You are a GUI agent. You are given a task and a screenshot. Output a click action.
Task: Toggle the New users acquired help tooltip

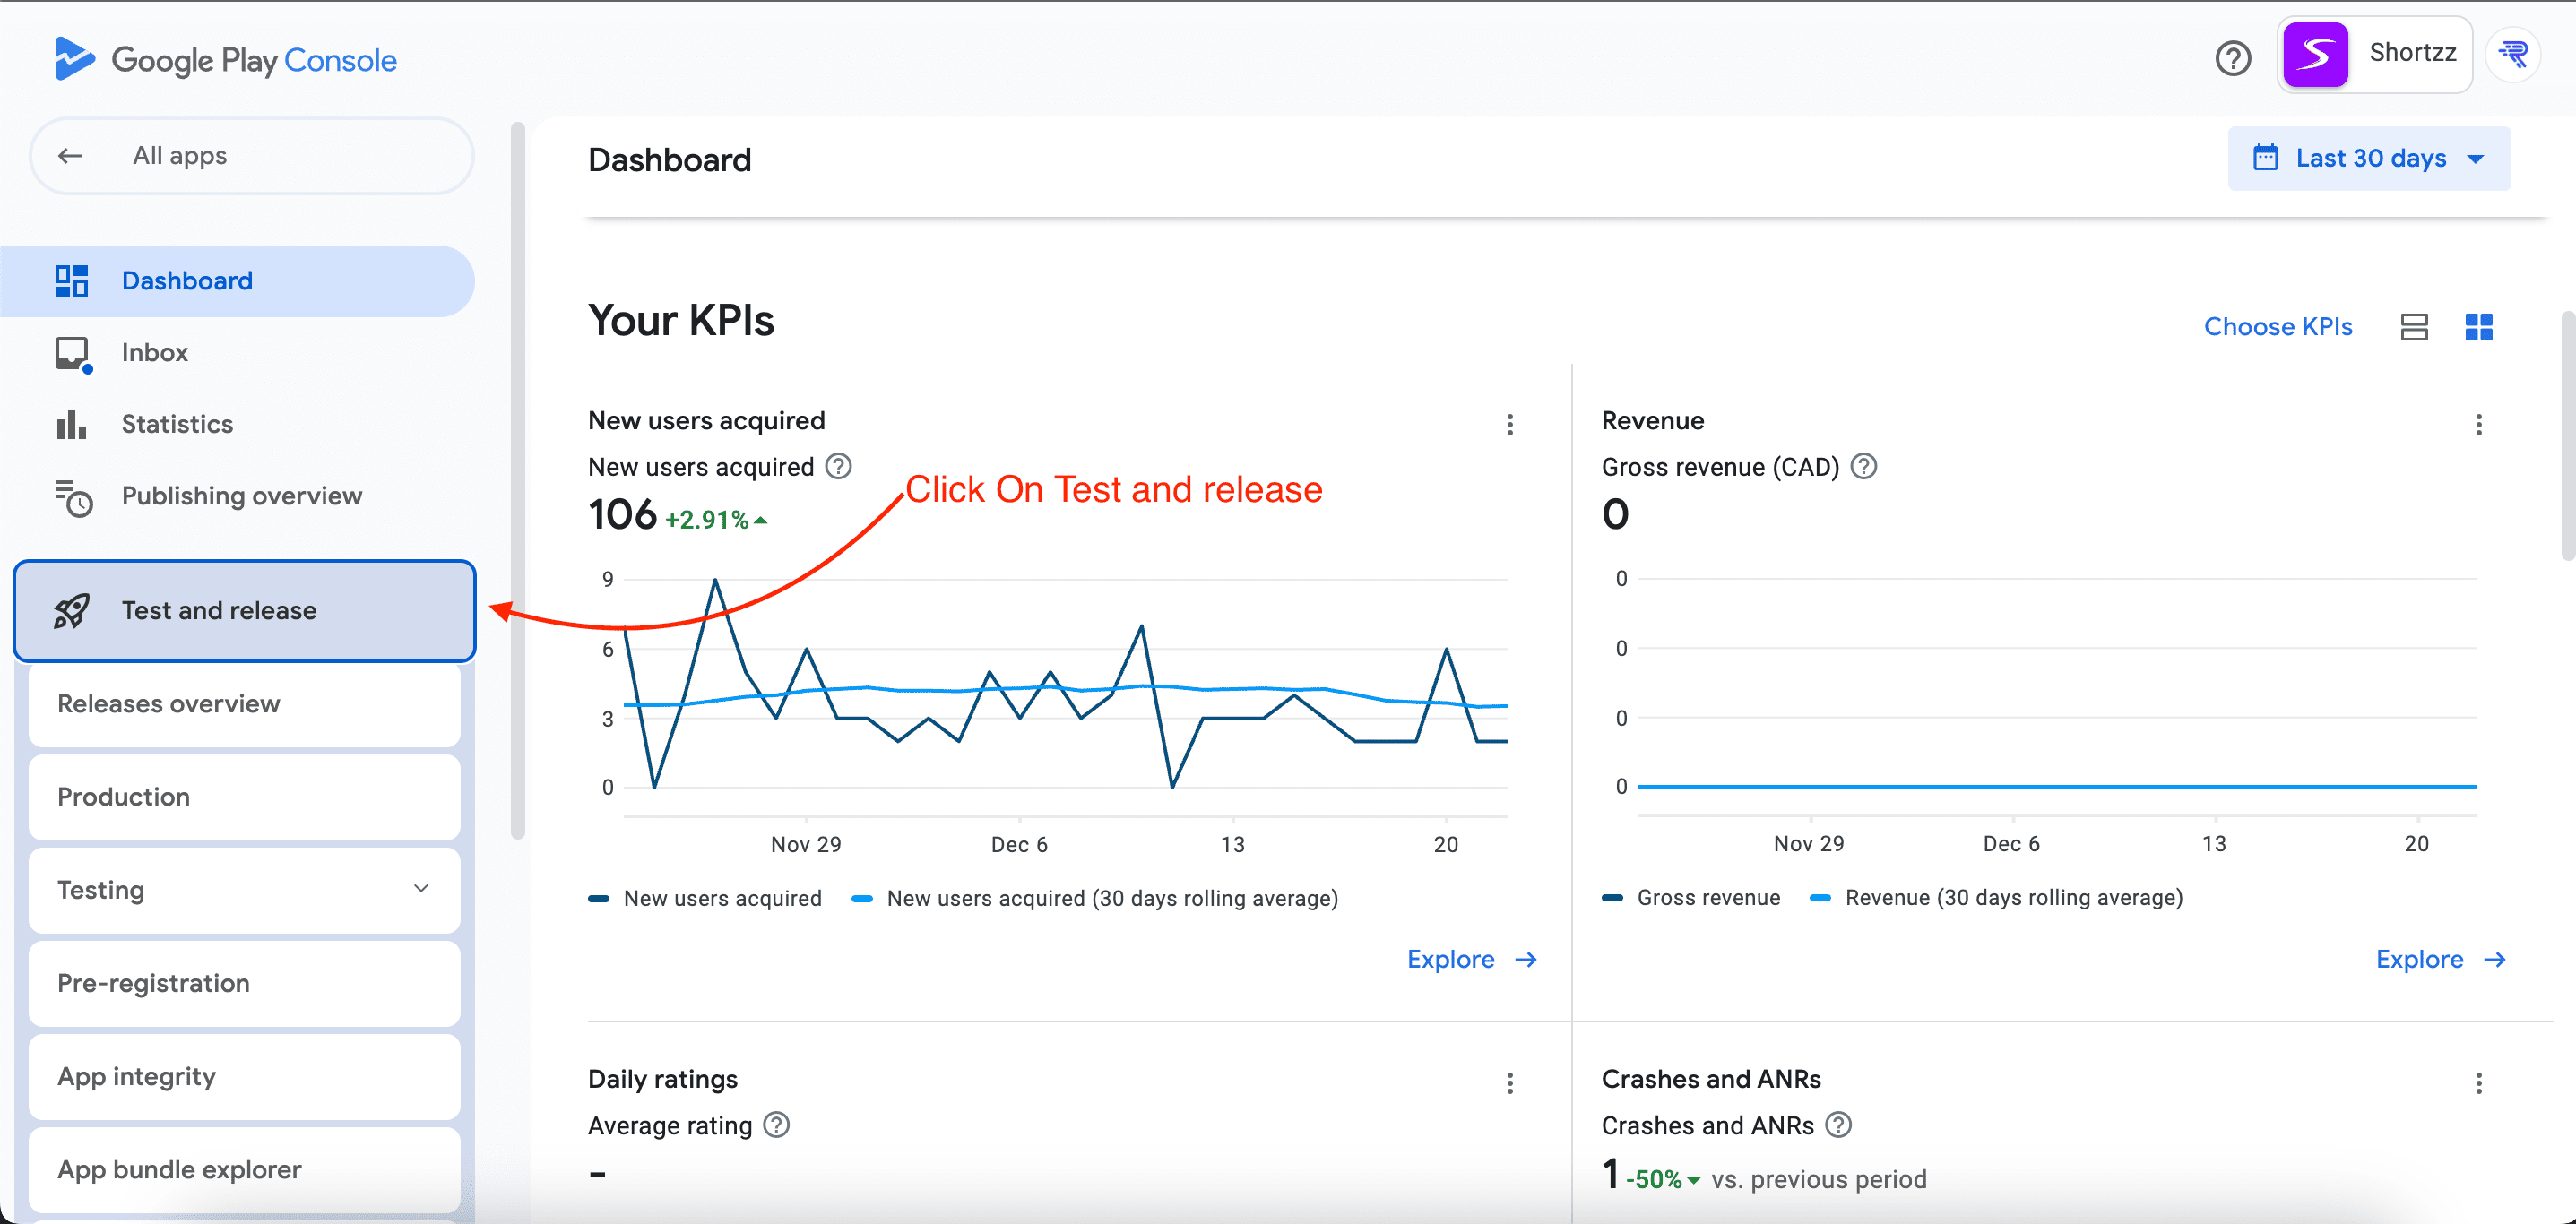[838, 466]
